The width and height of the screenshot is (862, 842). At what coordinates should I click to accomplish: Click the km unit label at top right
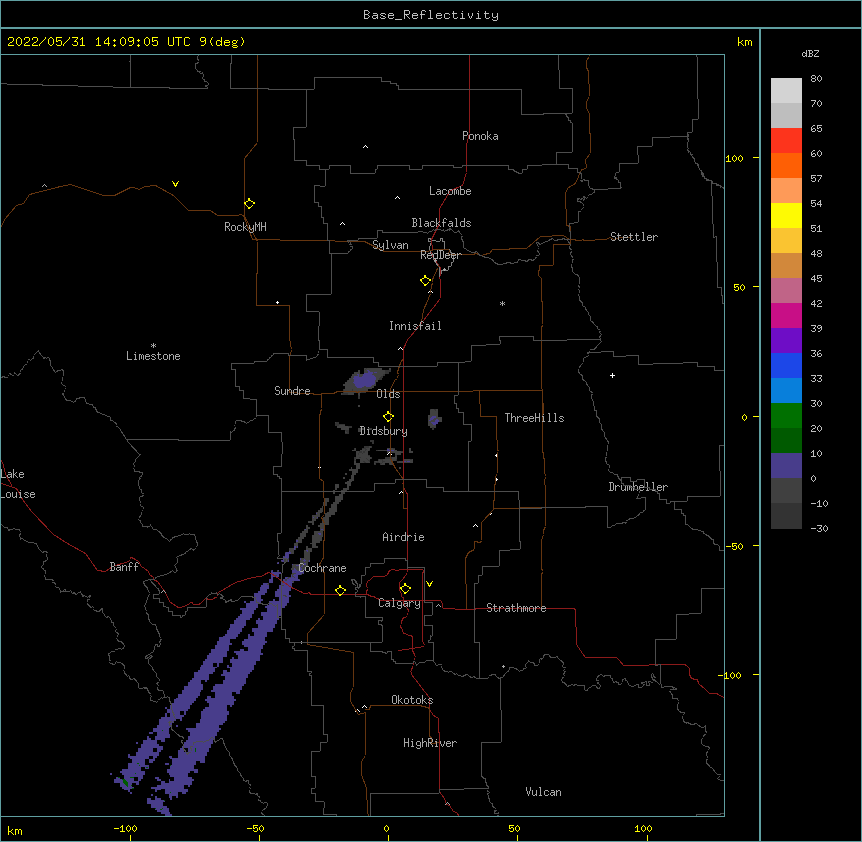tap(745, 42)
